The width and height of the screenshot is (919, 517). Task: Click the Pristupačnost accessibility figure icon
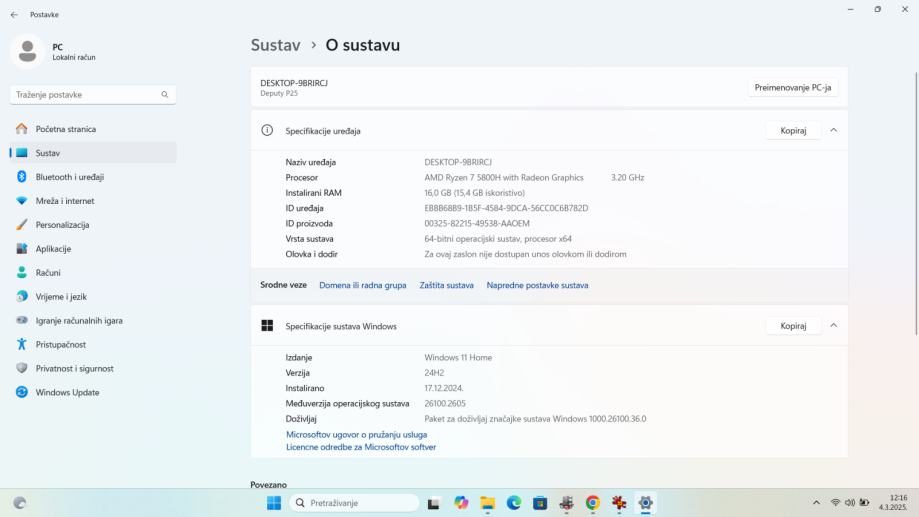[22, 345]
